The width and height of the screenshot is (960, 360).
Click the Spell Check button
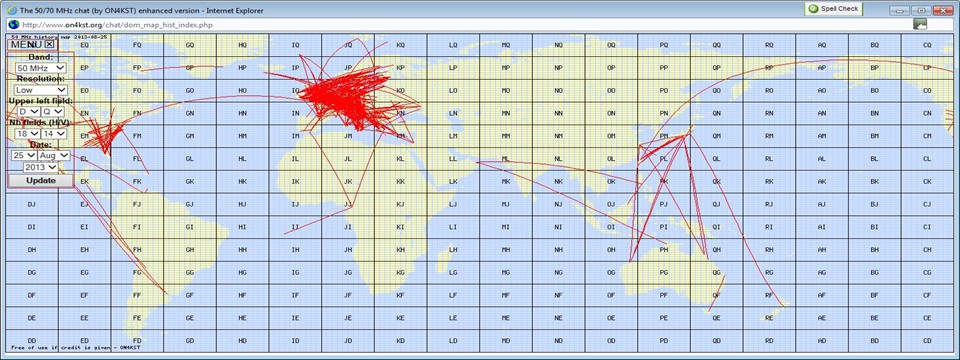tap(833, 9)
